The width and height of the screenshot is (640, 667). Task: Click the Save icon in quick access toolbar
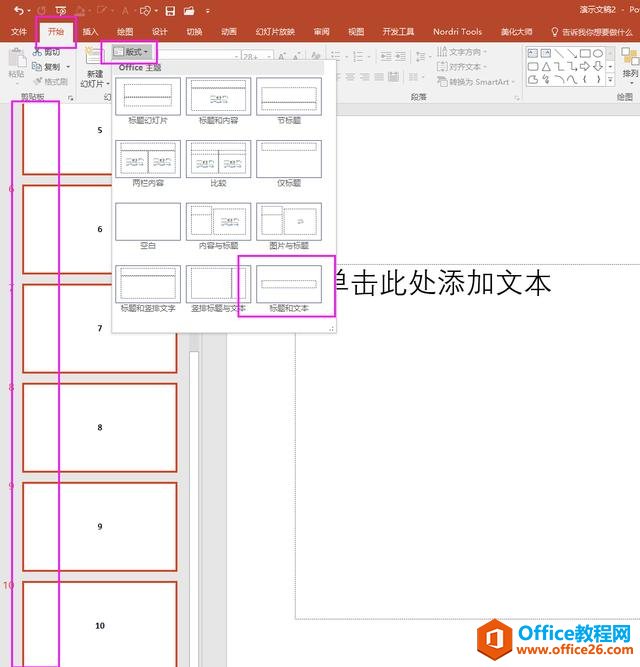coord(170,10)
